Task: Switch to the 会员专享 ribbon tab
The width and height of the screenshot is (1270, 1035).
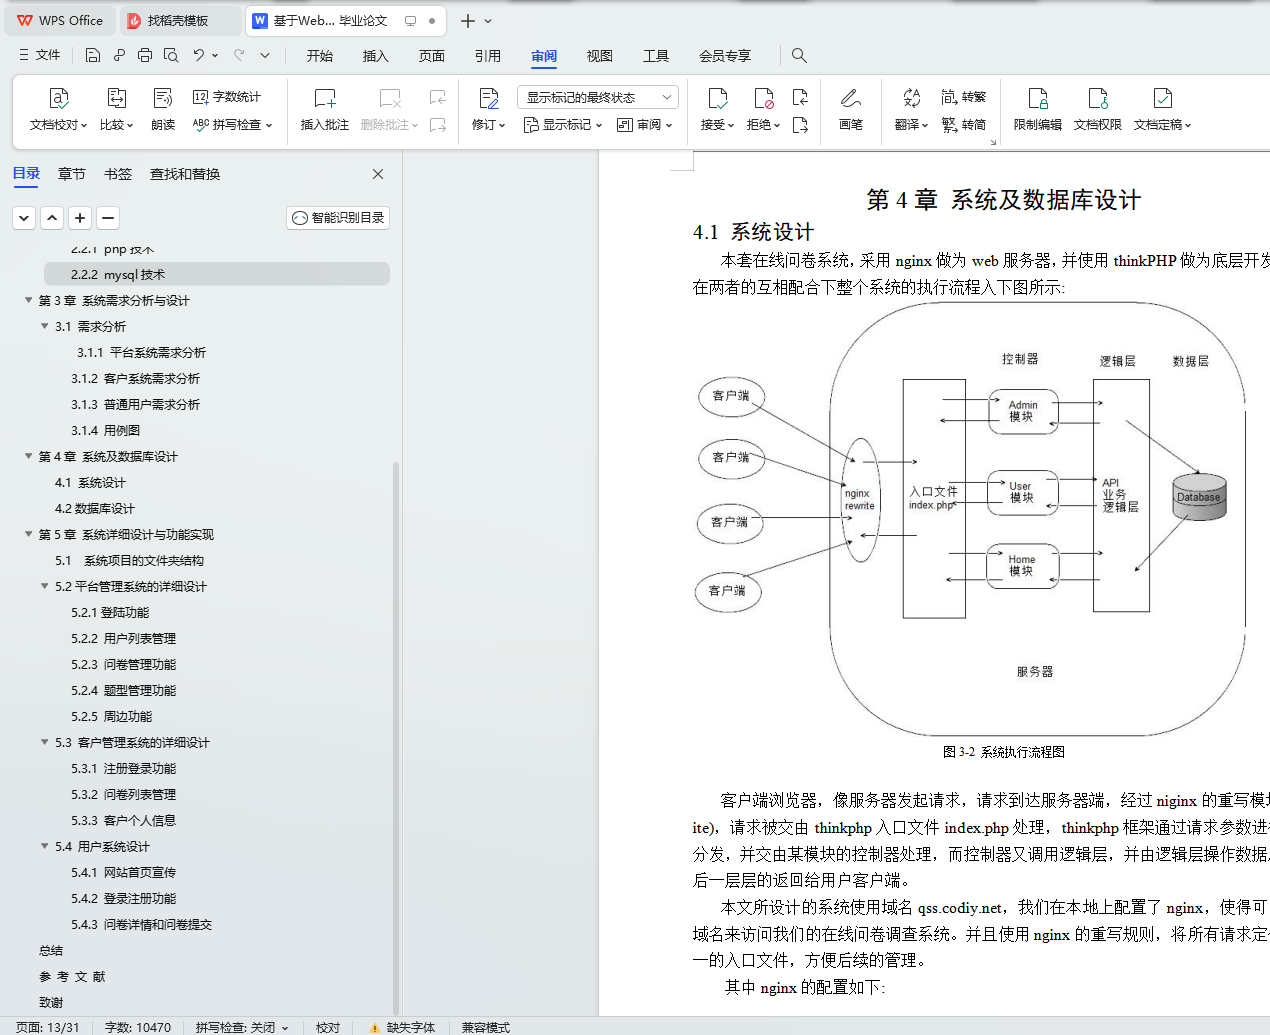Action: [x=725, y=56]
